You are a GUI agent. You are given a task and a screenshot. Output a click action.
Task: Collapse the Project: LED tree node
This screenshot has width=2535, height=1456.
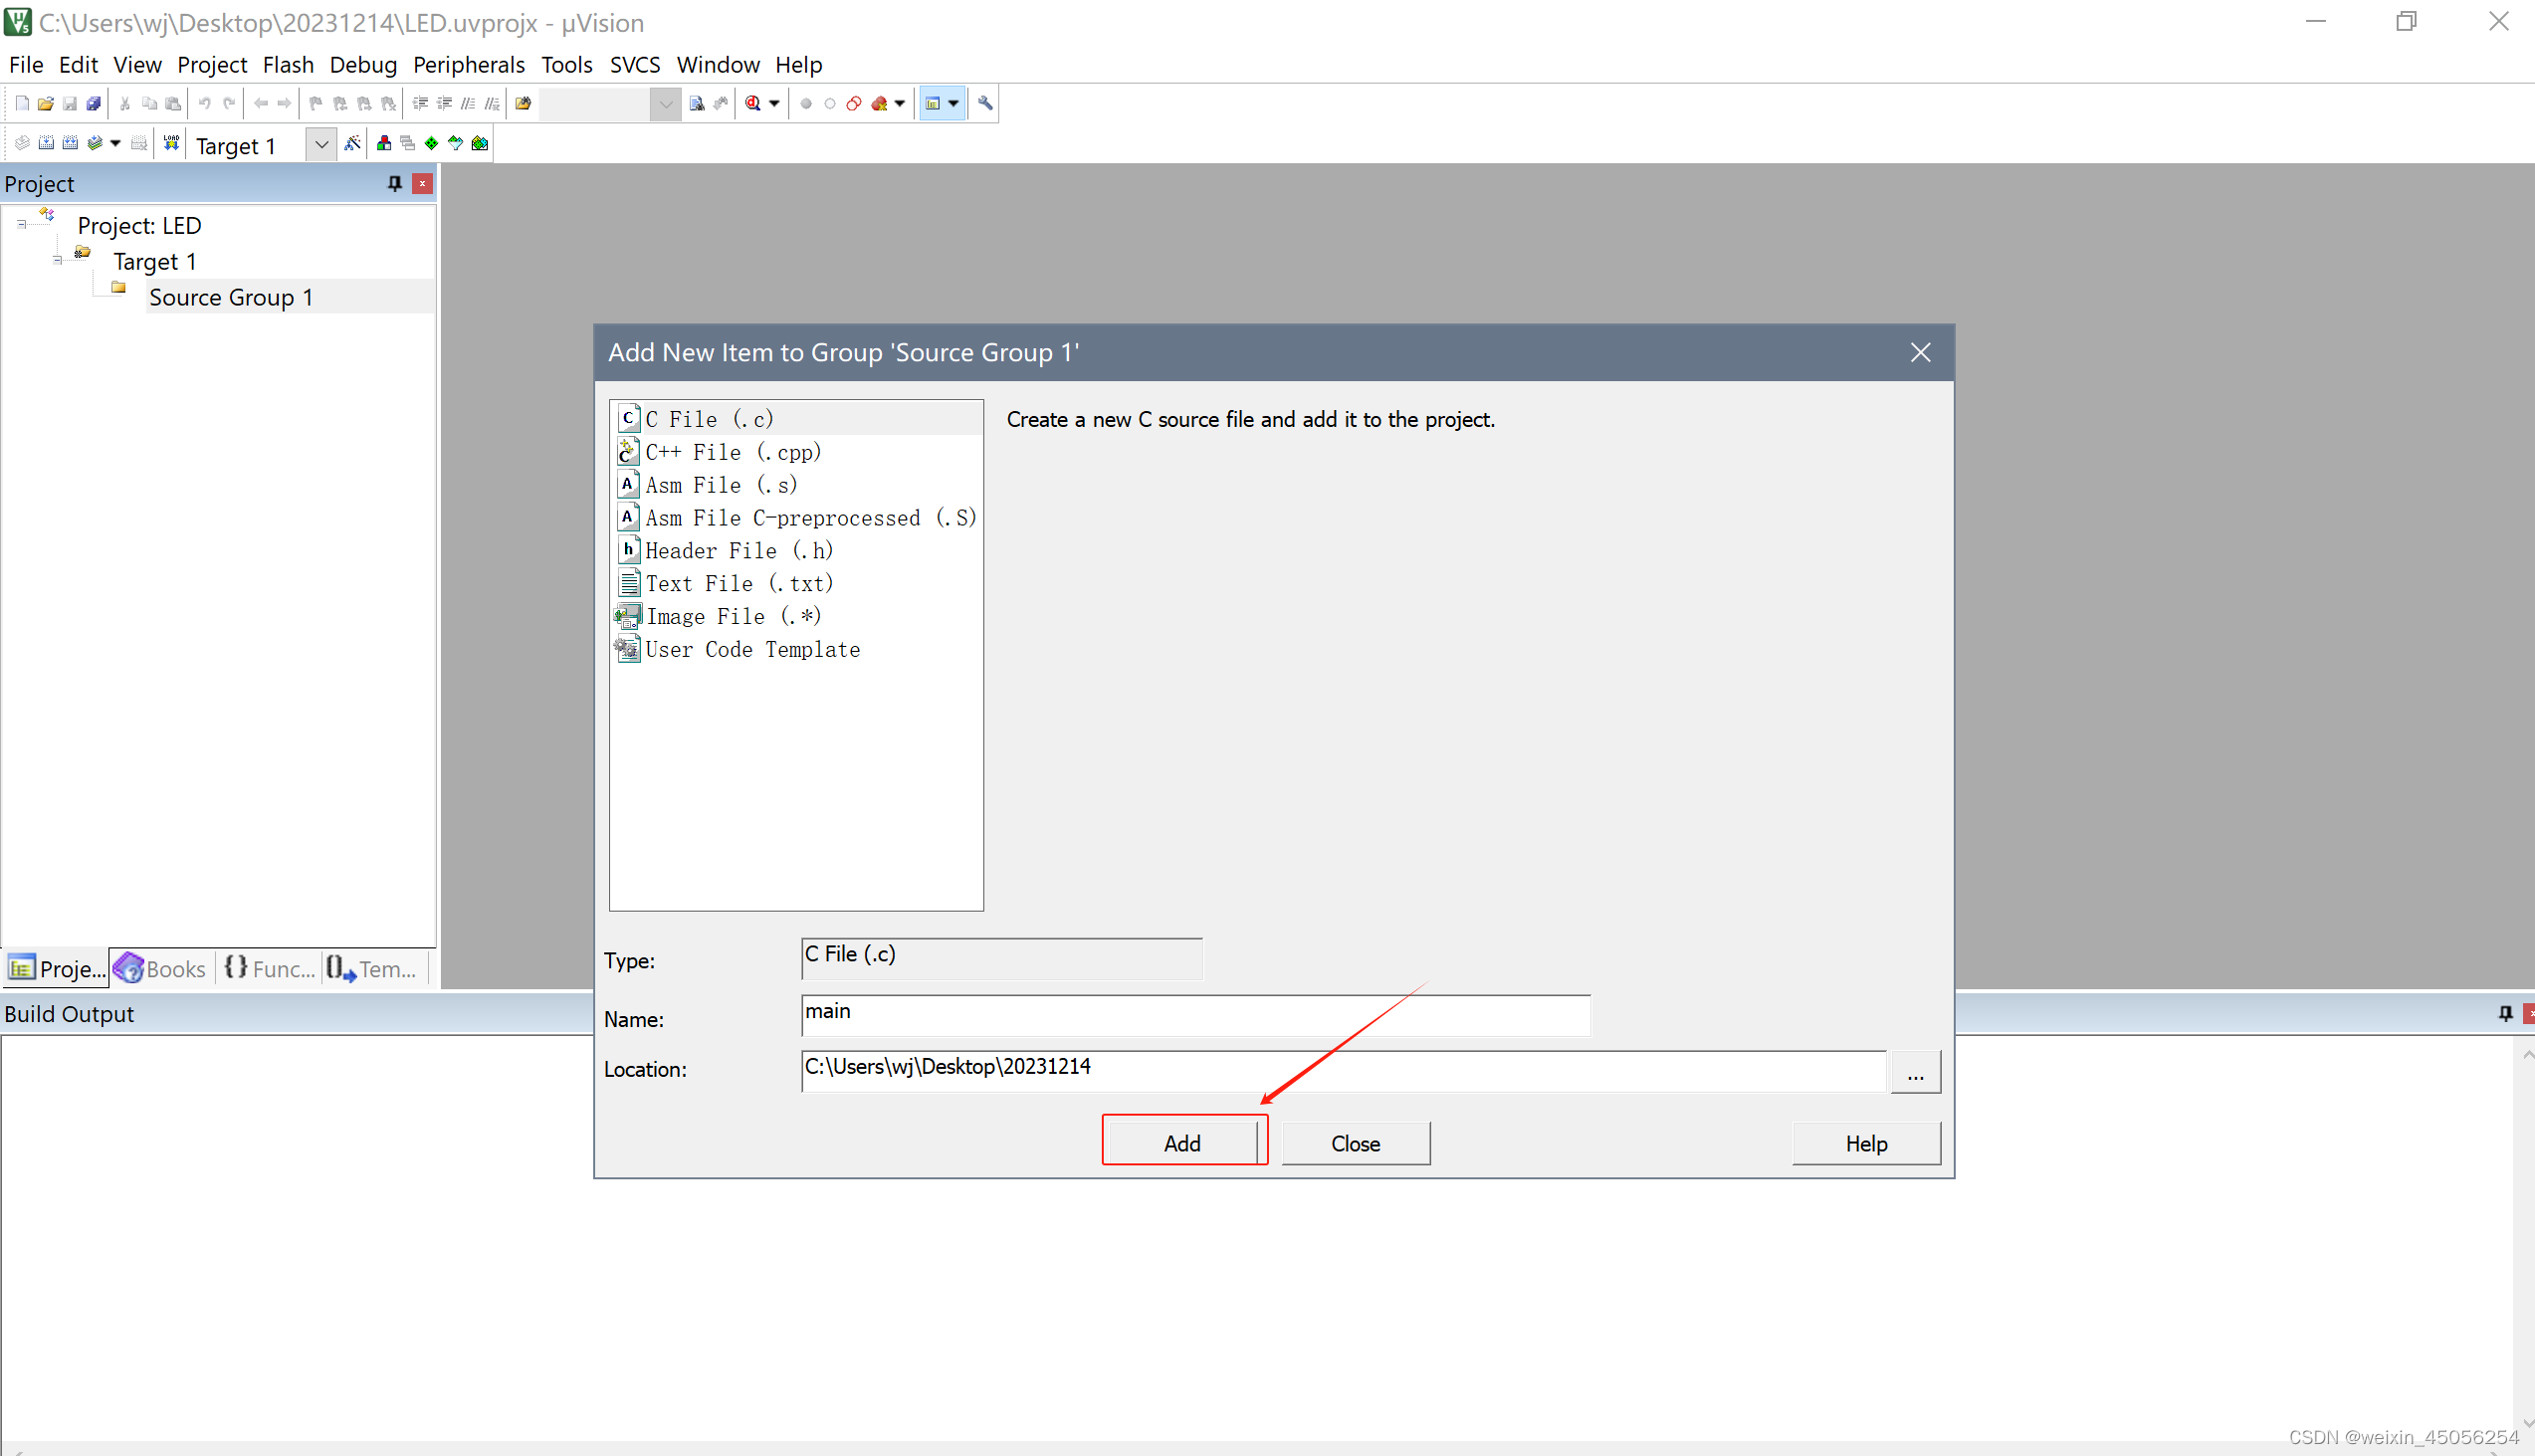click(21, 224)
